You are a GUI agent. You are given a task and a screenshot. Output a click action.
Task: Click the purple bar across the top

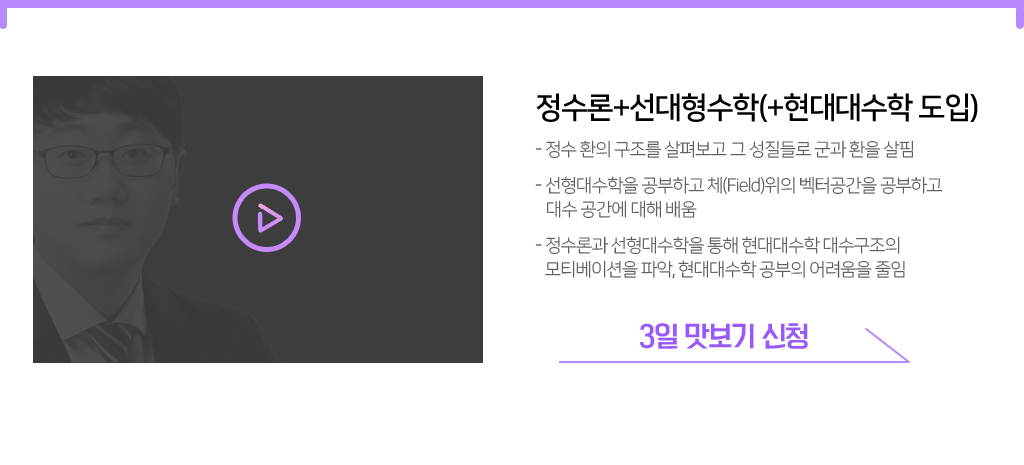[x=512, y=4]
